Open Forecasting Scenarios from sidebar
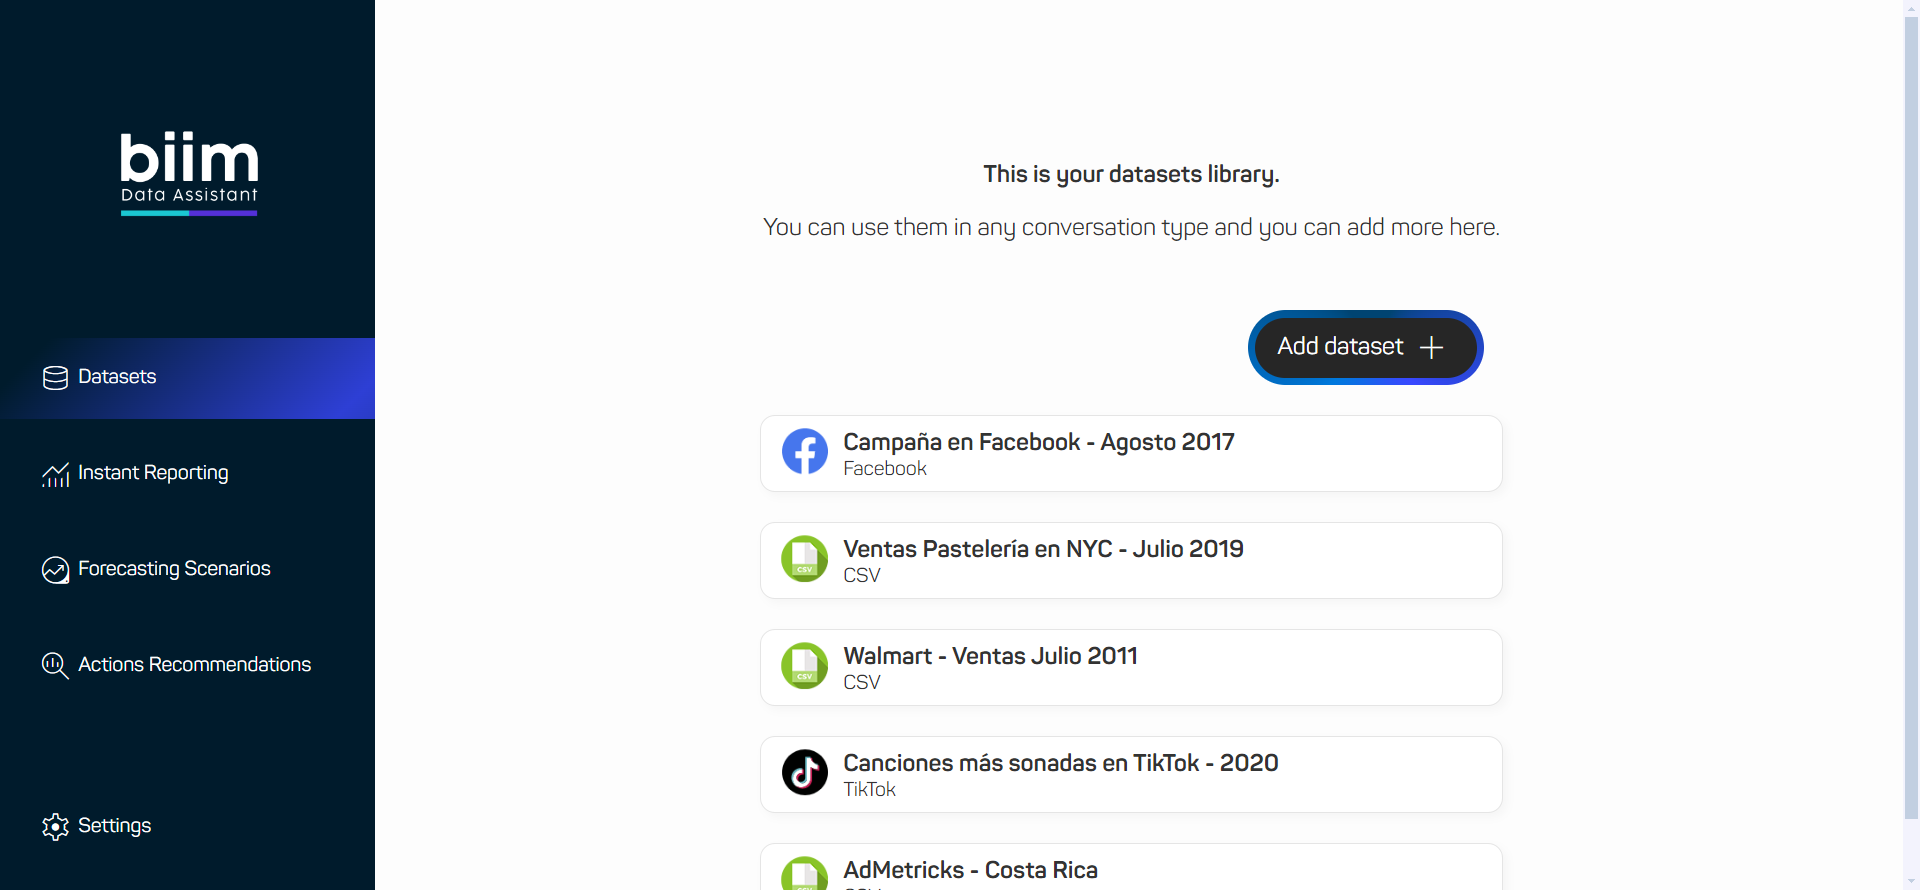Viewport: 1920px width, 890px height. (x=174, y=569)
